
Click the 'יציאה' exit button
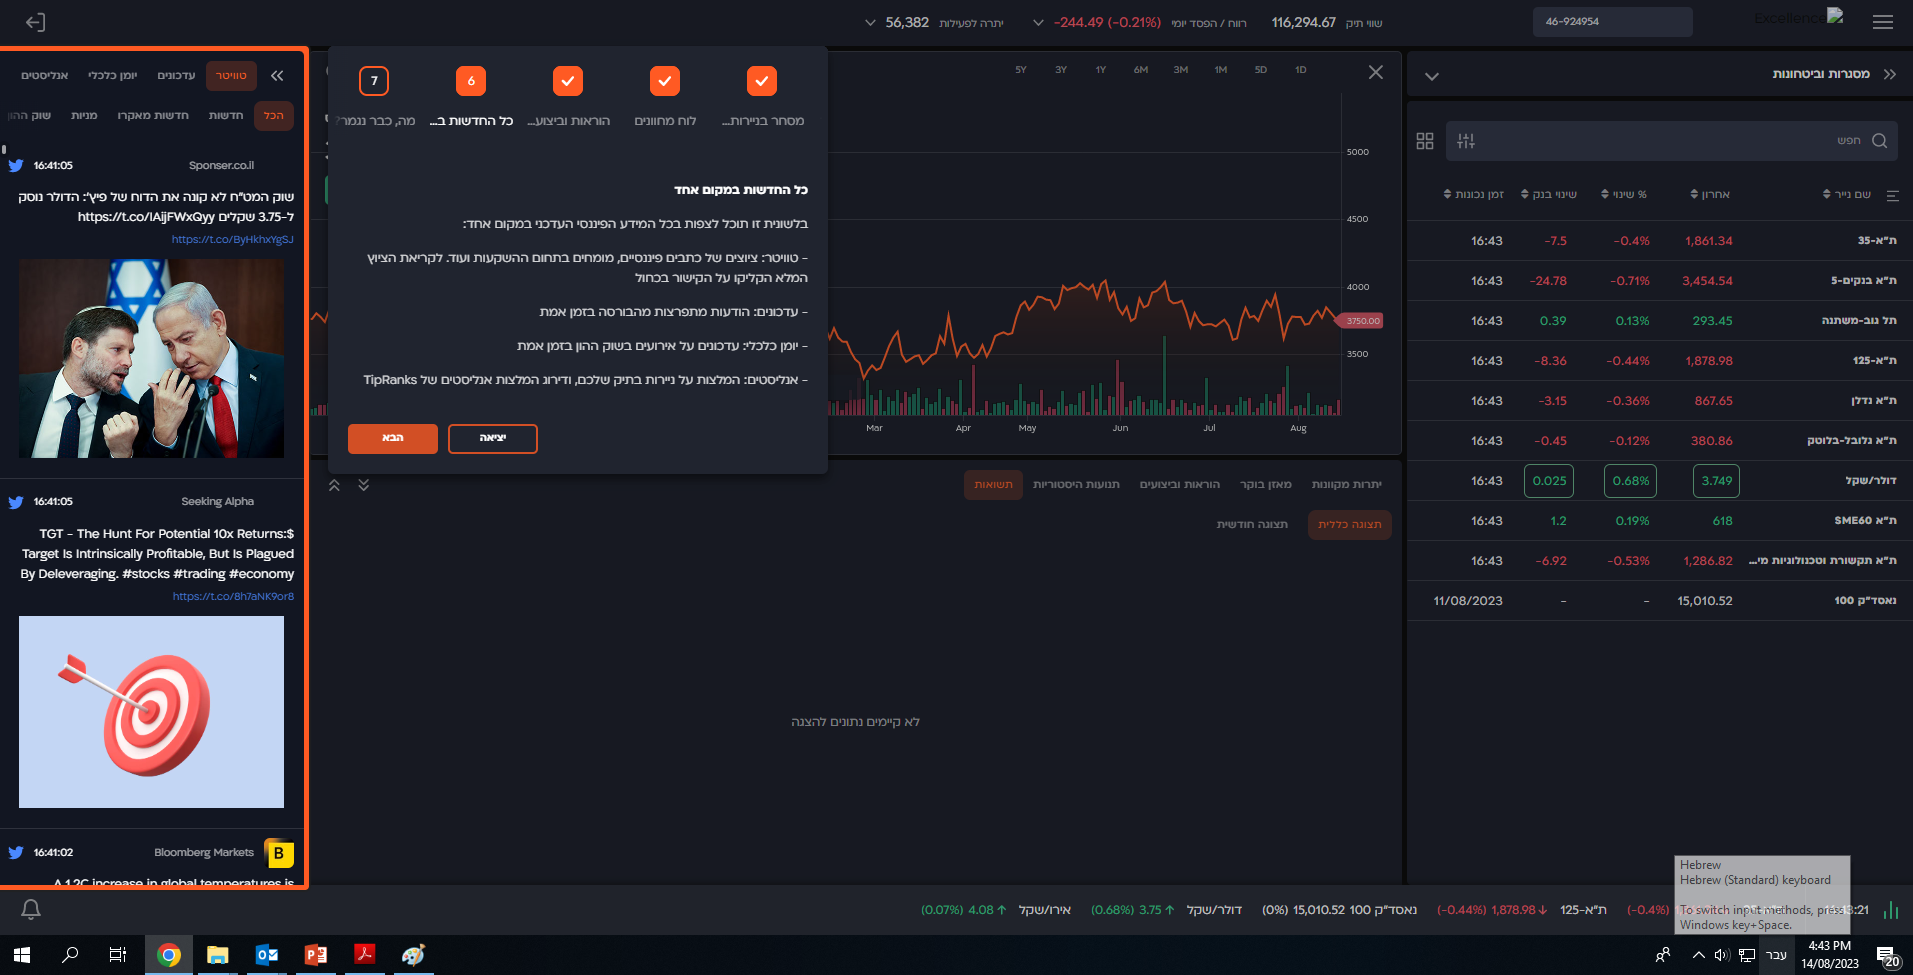493,438
